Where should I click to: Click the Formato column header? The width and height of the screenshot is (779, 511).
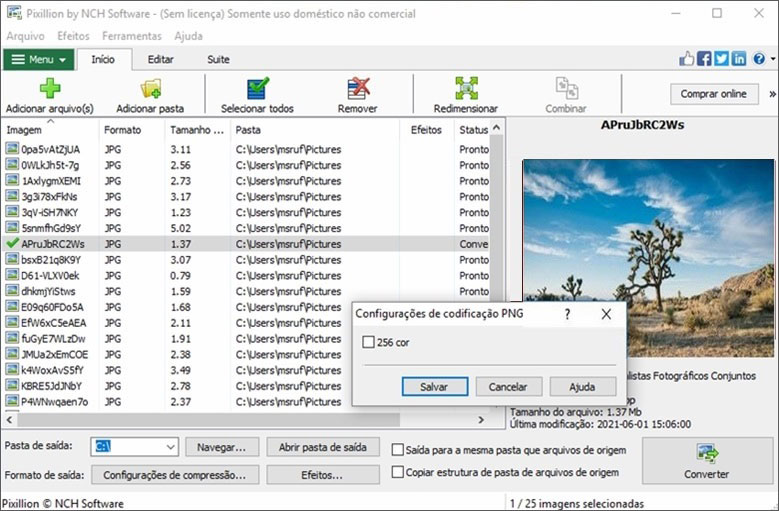point(132,130)
